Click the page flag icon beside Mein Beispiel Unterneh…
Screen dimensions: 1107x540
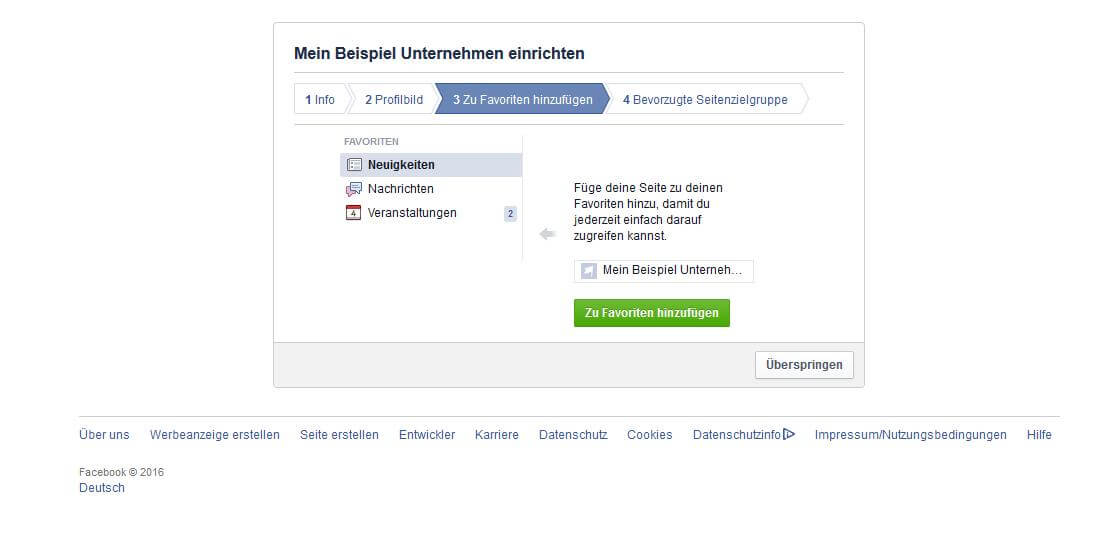pyautogui.click(x=589, y=271)
